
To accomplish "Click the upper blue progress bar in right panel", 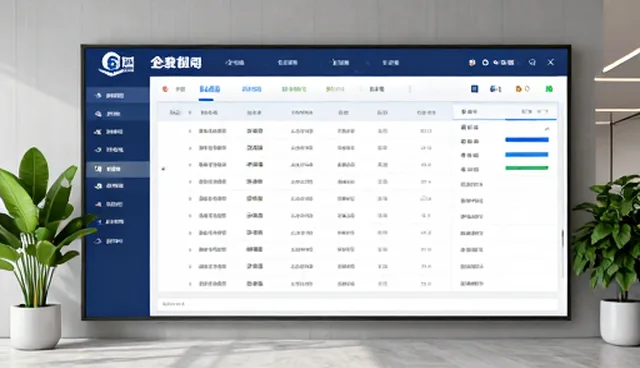I will pos(527,140).
